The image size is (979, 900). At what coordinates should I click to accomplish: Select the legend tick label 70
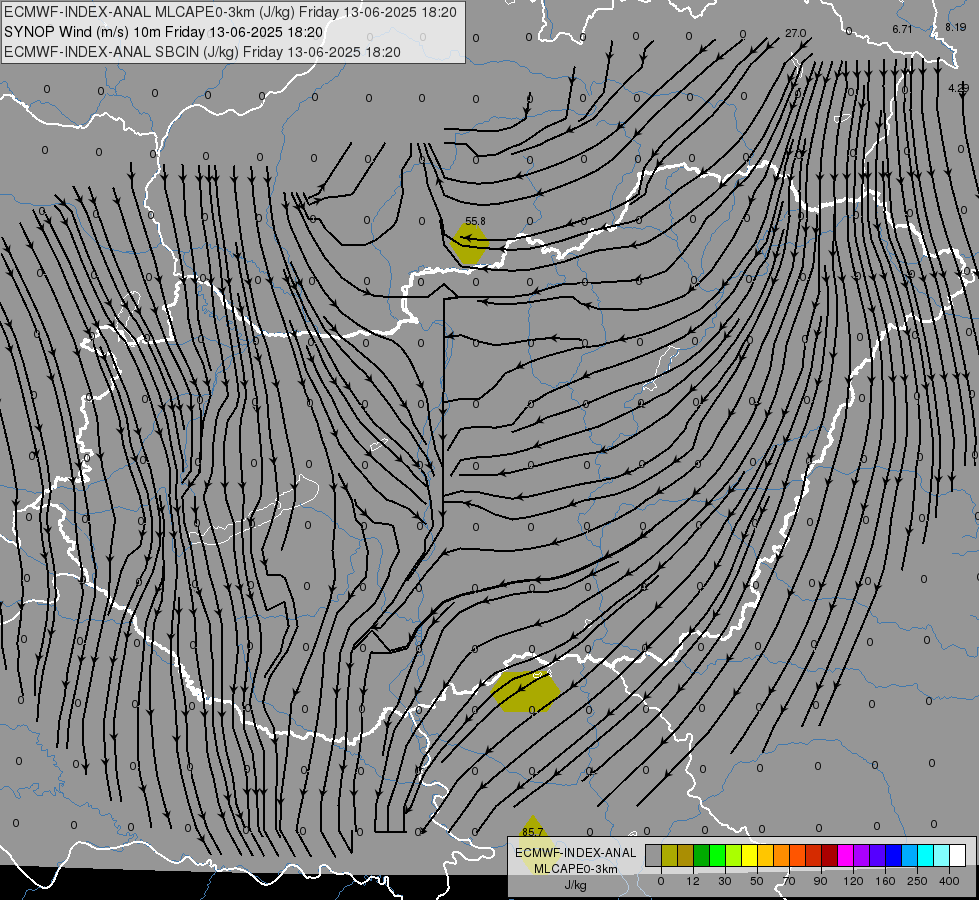pyautogui.click(x=789, y=881)
